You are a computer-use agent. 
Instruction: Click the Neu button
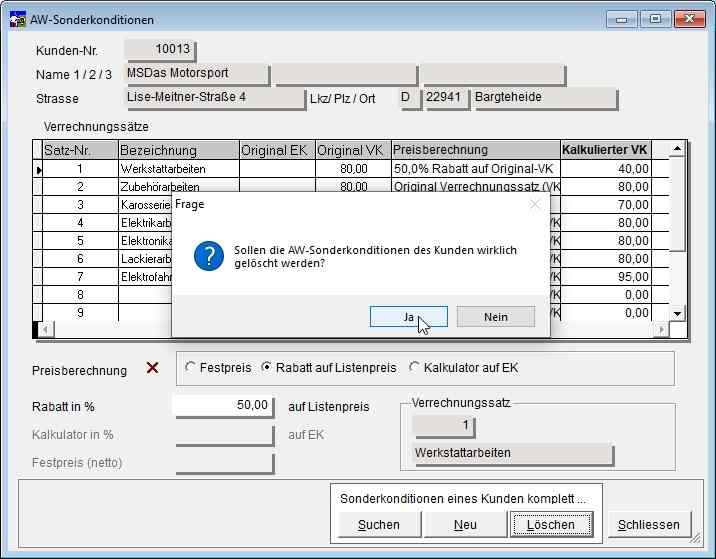coord(465,525)
